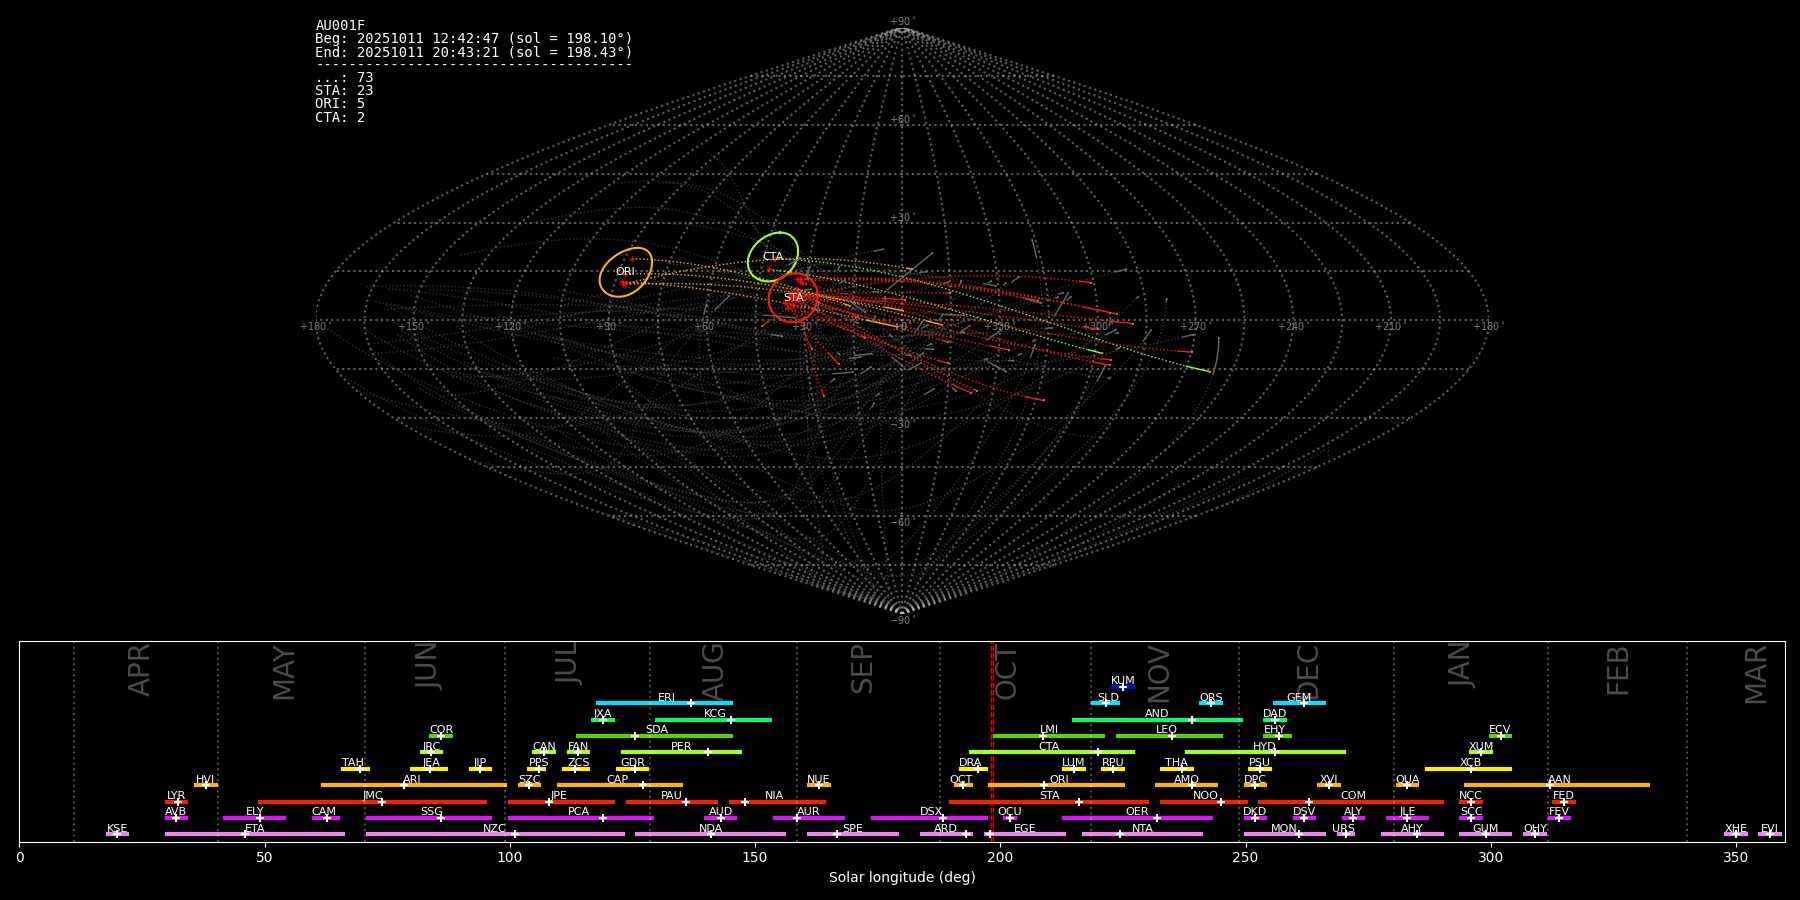Screen dimensions: 1800x900
Task: Click the NUE shower marker in timeline
Action: 818,785
